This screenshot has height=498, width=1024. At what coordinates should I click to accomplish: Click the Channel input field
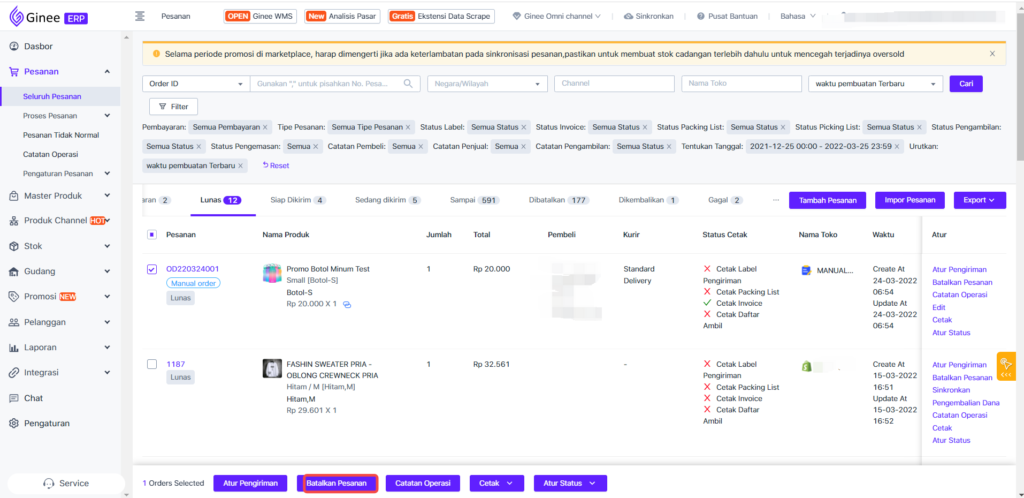pyautogui.click(x=614, y=84)
